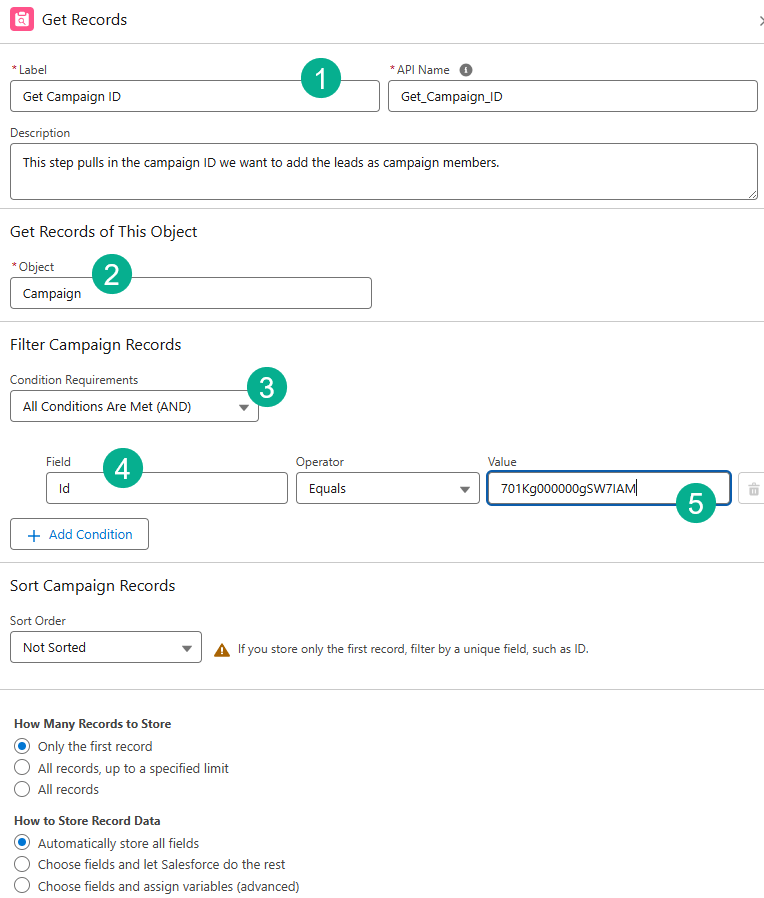The height and width of the screenshot is (898, 764).
Task: Click the API Name info icon
Action: 466,70
